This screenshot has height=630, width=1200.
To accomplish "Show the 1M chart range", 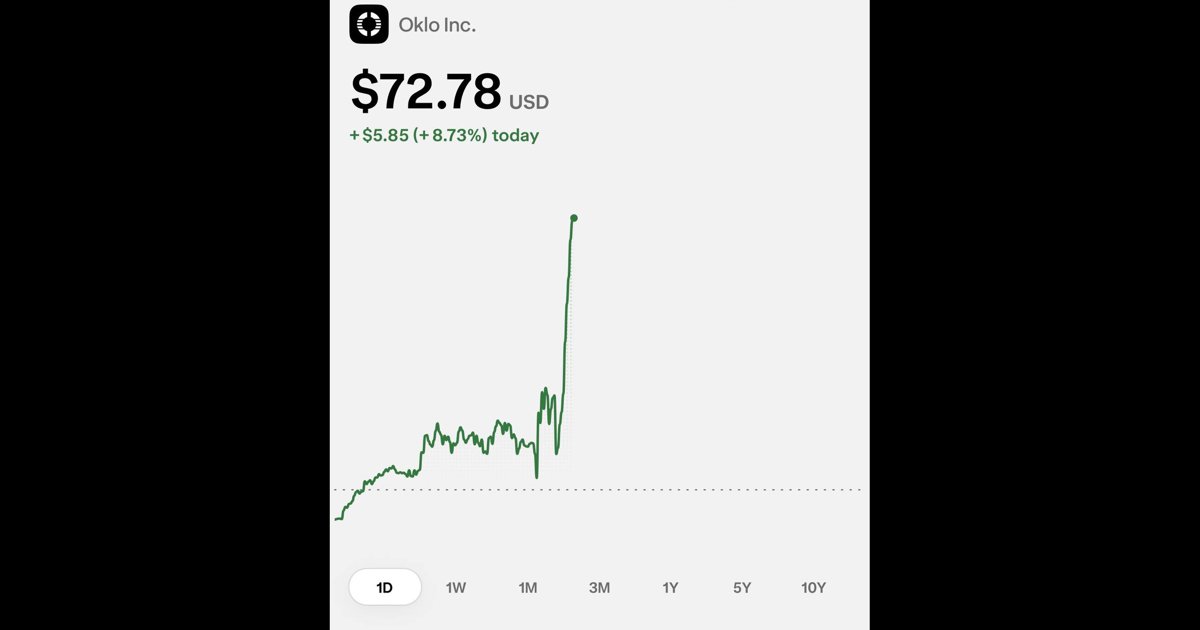I will pos(528,587).
